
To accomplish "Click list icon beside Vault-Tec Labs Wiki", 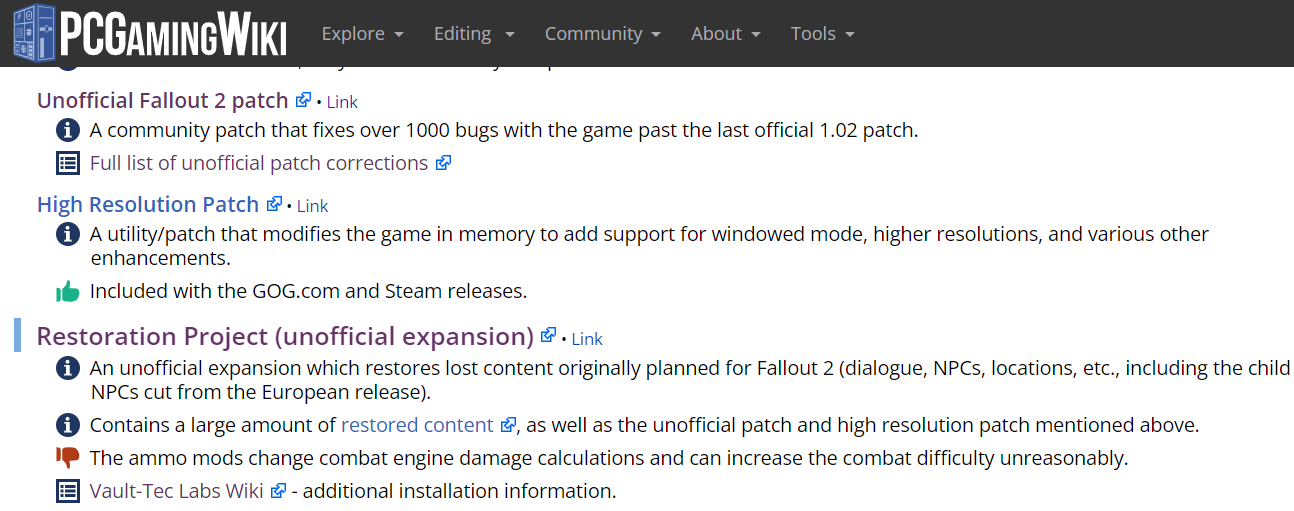I will (67, 491).
